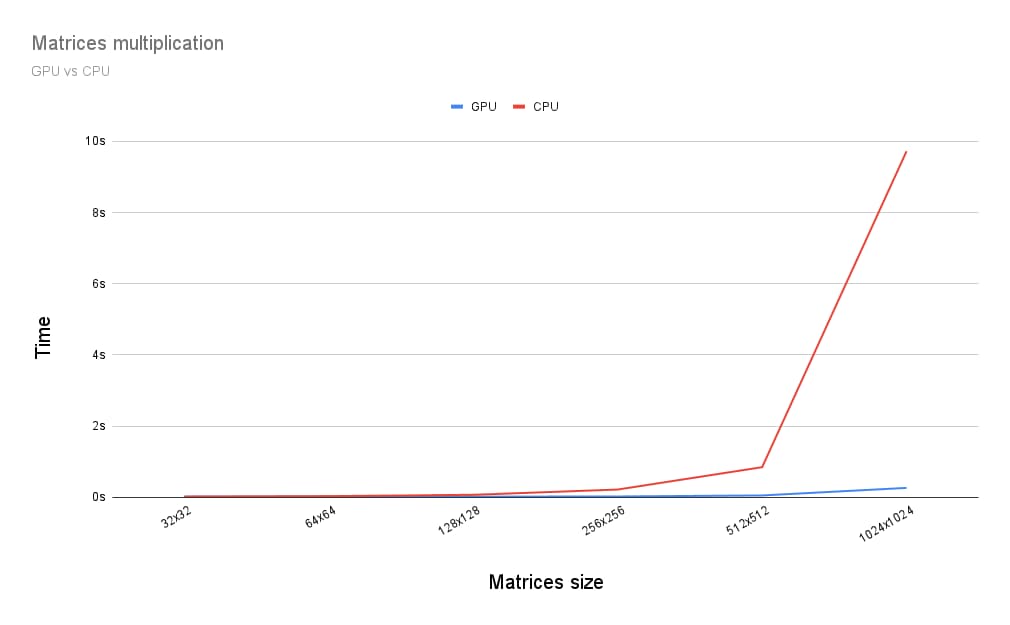Select the CPU line point at 512x512
Viewport: 1010px width, 625px height.
click(762, 467)
